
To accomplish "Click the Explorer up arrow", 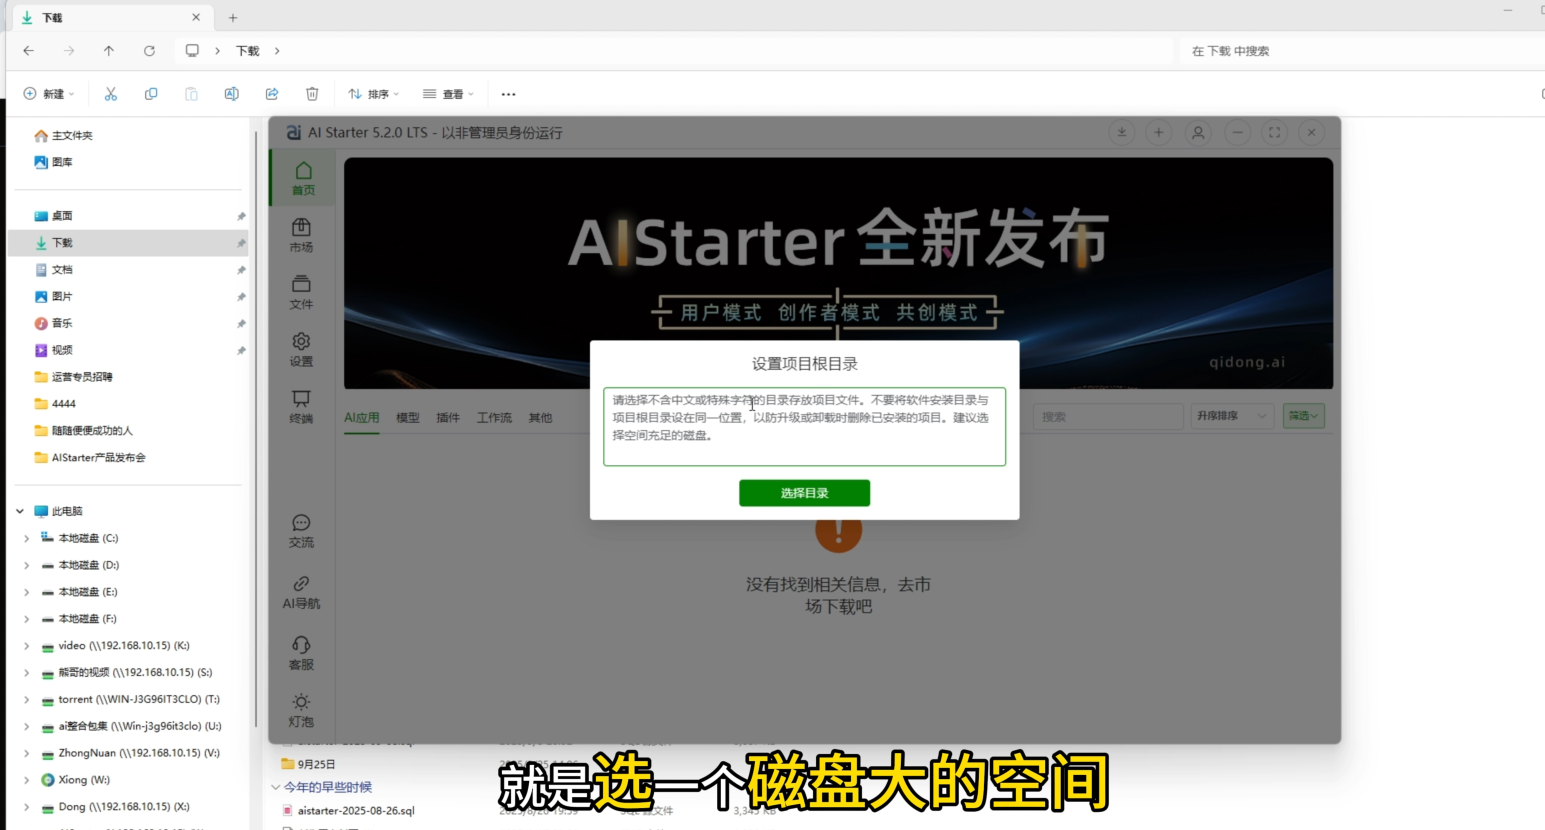I will (x=109, y=51).
